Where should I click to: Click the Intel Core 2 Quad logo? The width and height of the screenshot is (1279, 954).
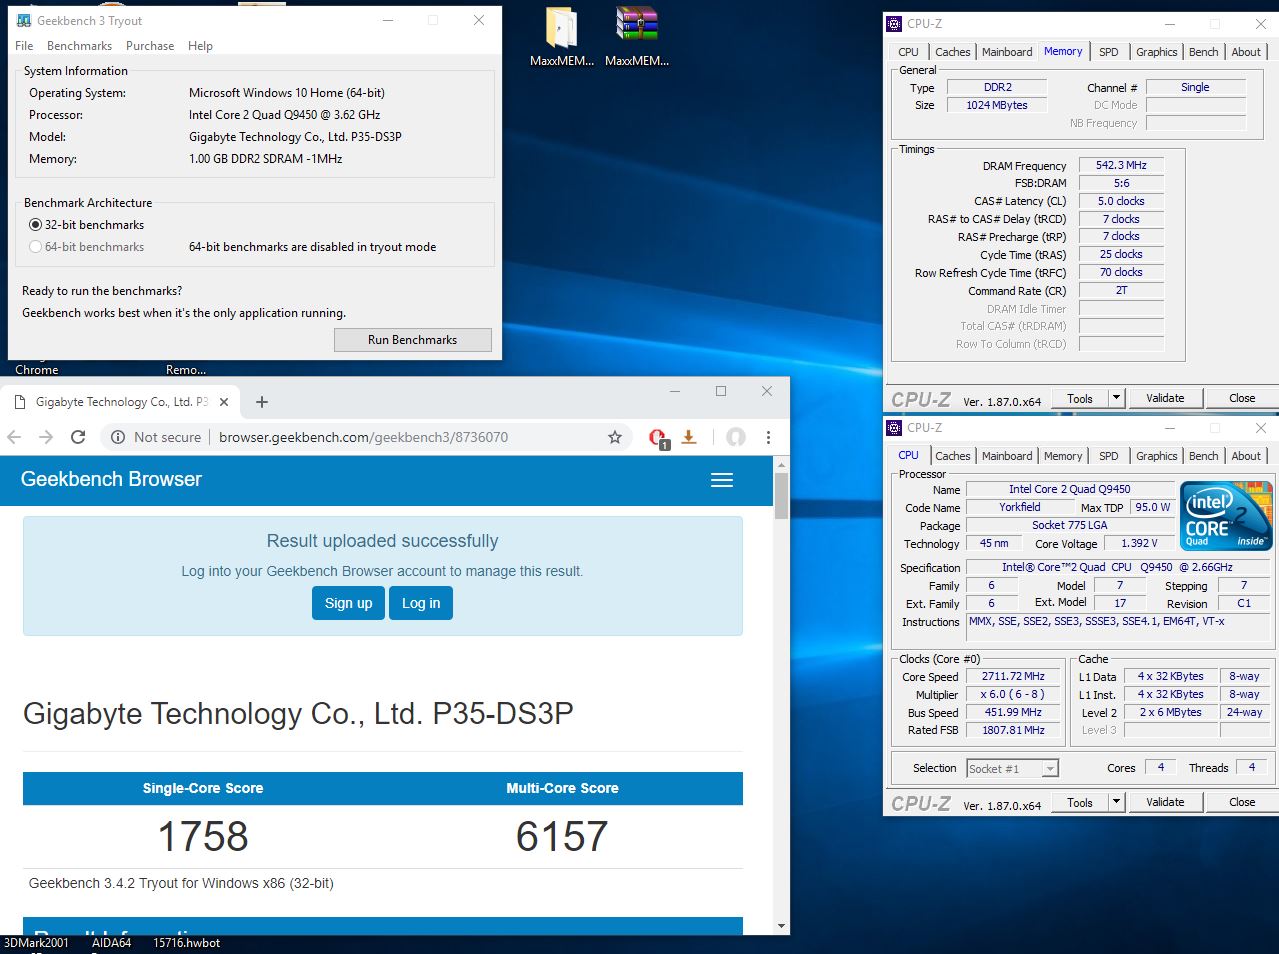[x=1226, y=515]
